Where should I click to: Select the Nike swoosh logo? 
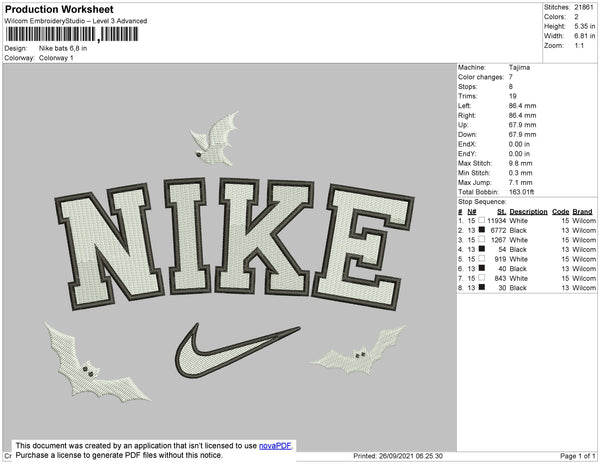pyautogui.click(x=237, y=351)
